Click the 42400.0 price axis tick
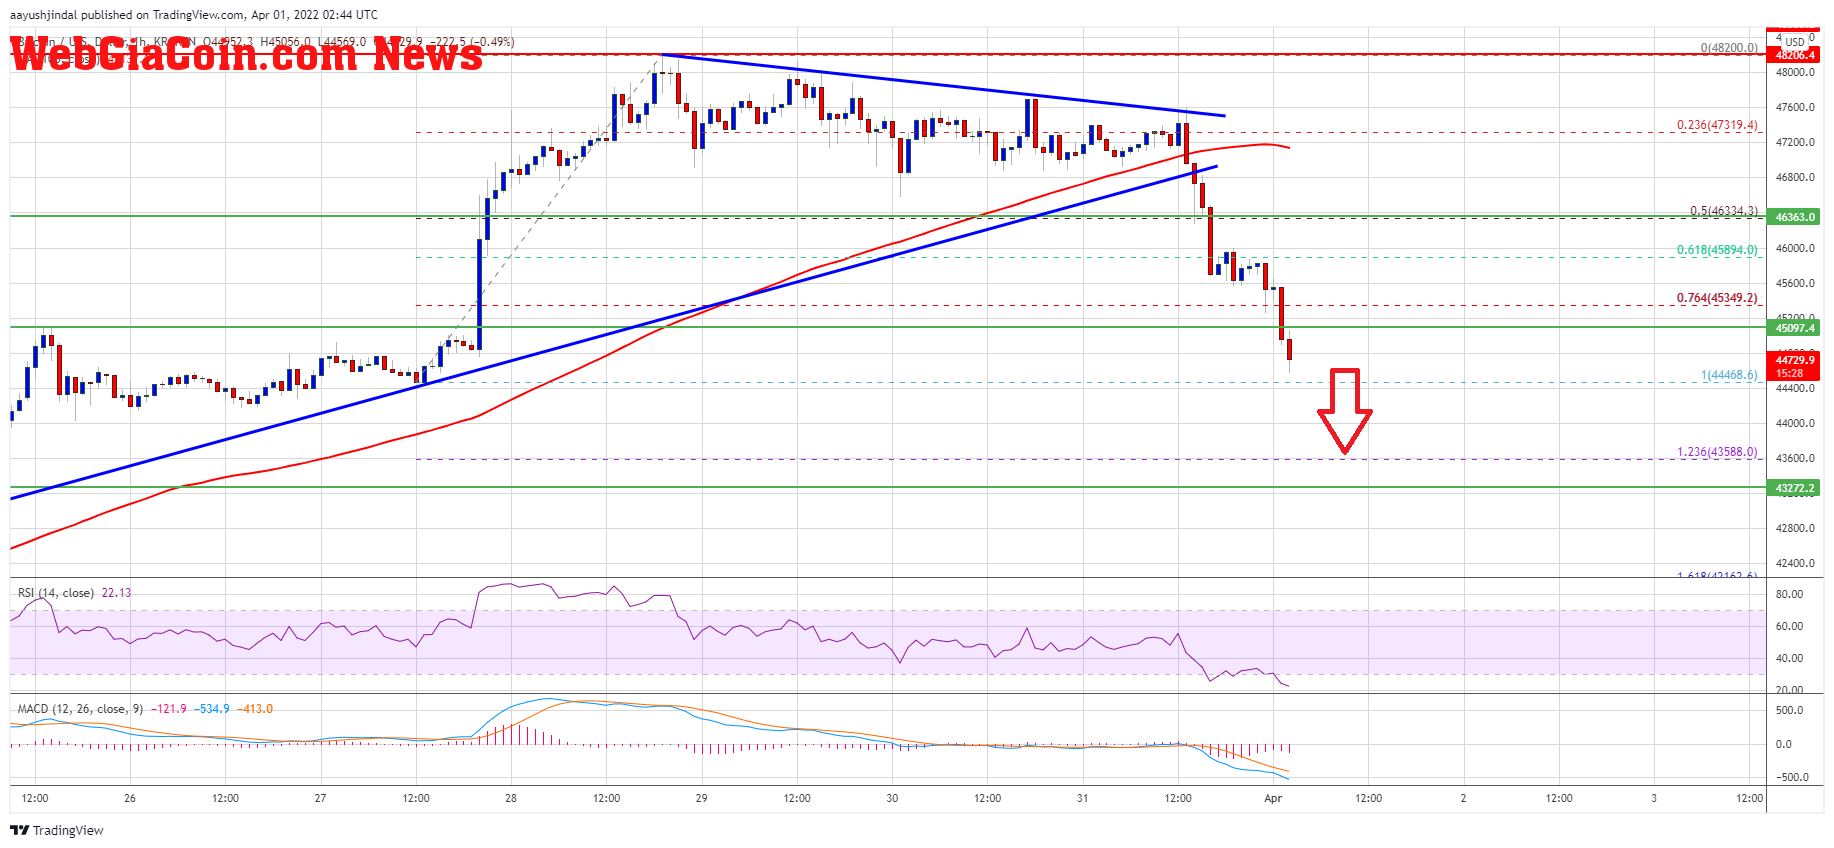 [x=1795, y=563]
